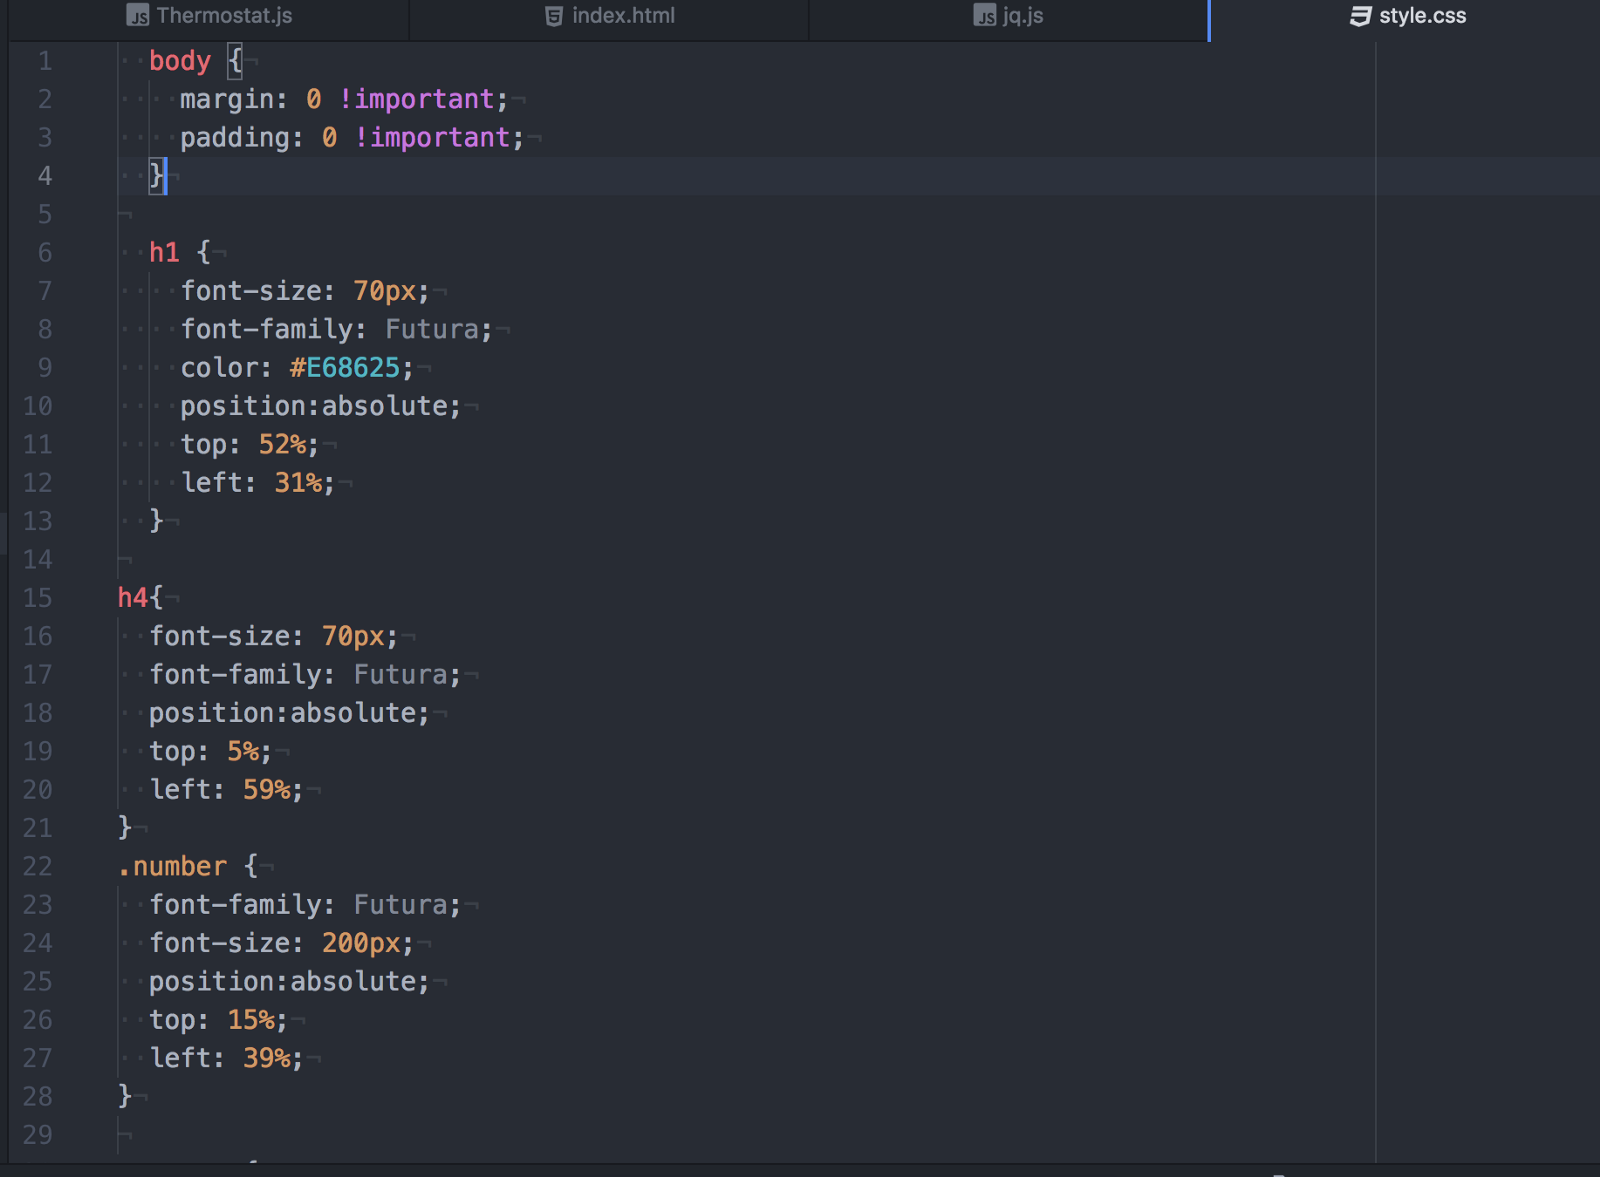
Task: Click the 52% top value
Action: pos(282,445)
